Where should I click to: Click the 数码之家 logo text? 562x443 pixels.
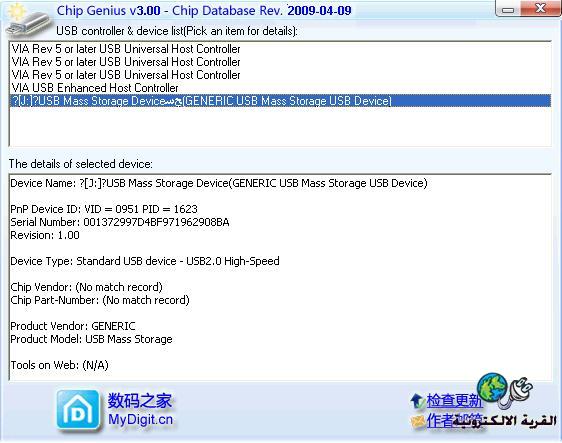[140, 400]
